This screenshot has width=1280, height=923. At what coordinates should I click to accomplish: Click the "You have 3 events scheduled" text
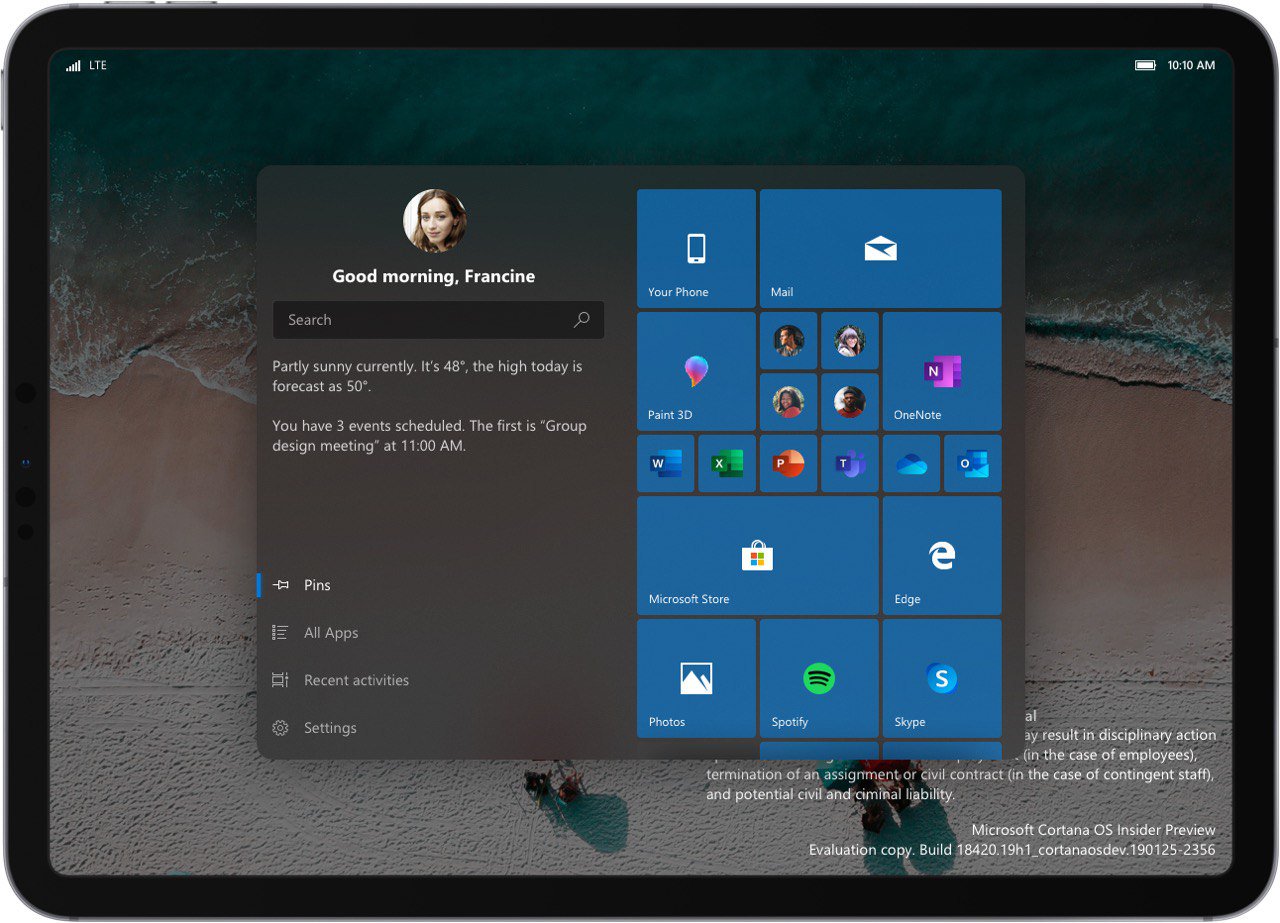coord(429,436)
